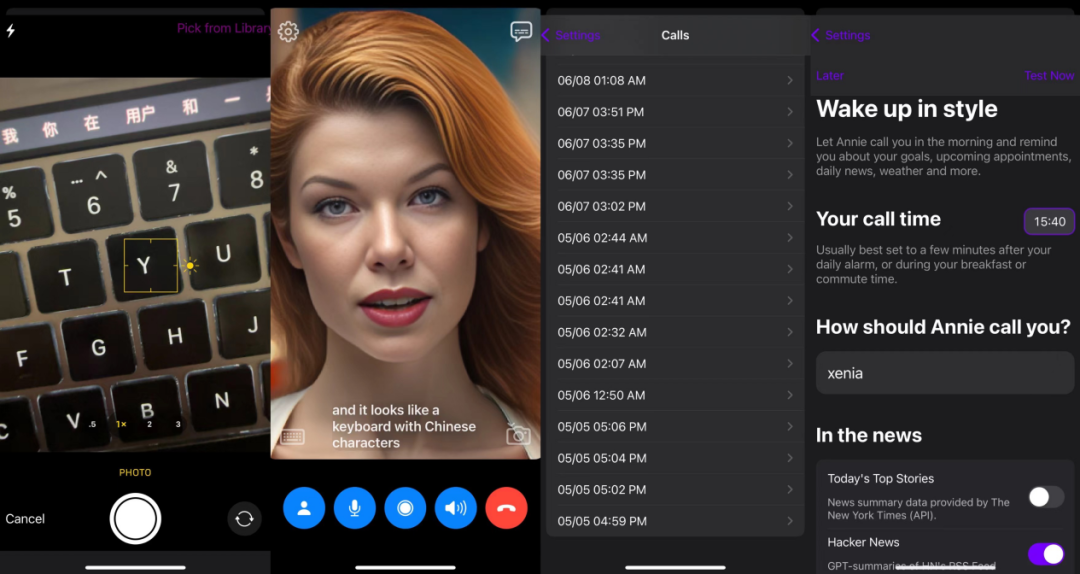Viewport: 1080px width, 574px height.
Task: Select the 2x camera zoom level
Action: coord(149,424)
